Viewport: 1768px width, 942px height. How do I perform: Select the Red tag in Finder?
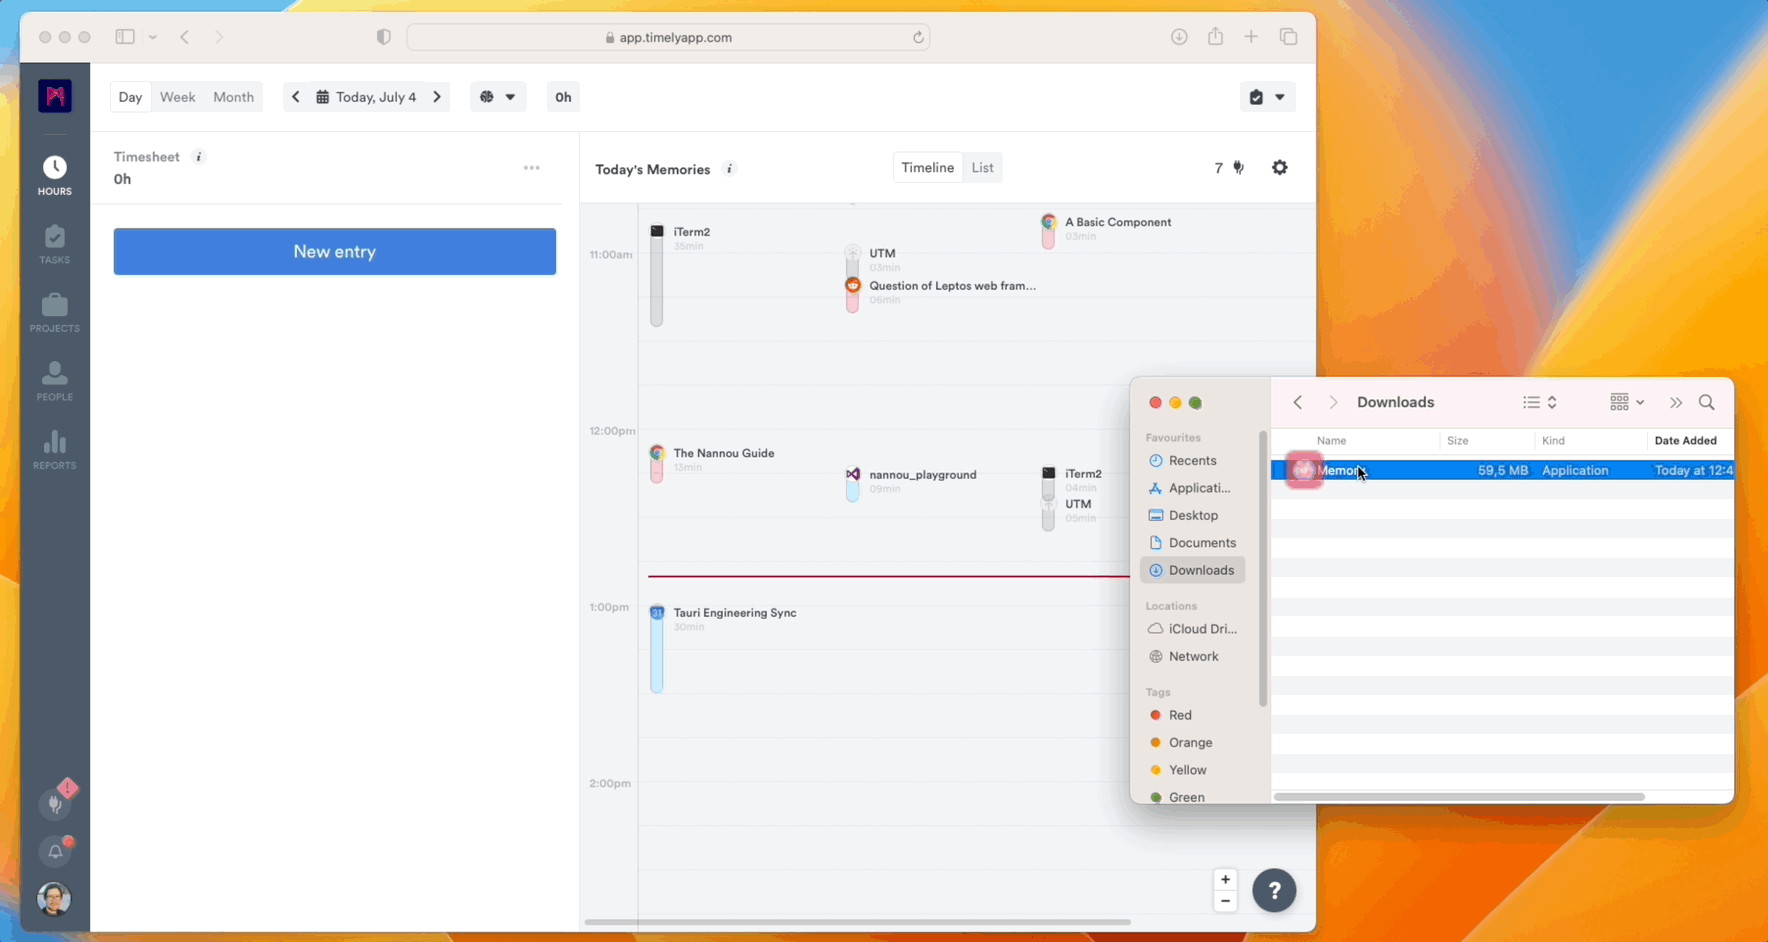(x=1180, y=715)
